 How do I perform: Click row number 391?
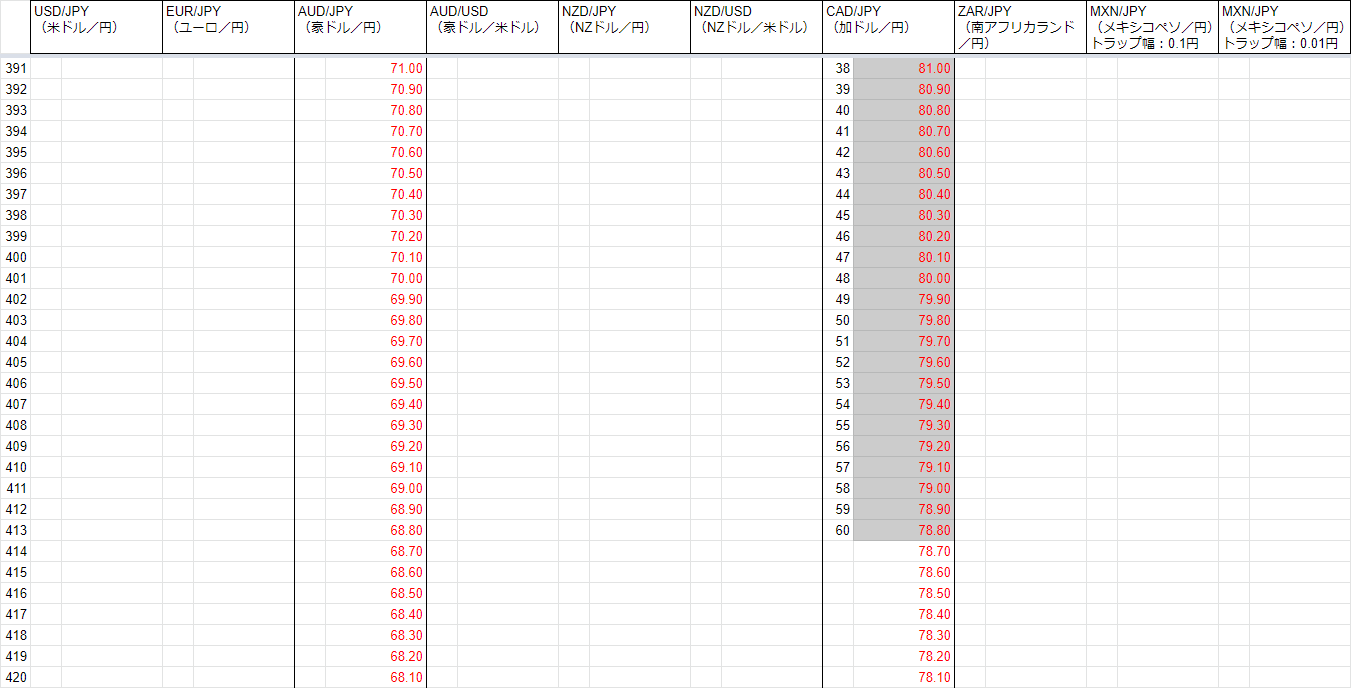pyautogui.click(x=16, y=68)
